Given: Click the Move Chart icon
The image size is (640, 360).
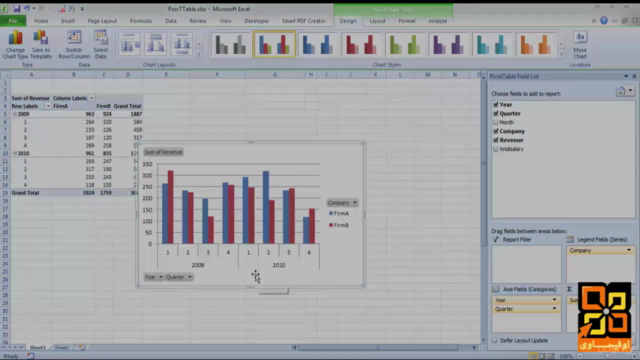Looking at the screenshot, I should coord(580,44).
